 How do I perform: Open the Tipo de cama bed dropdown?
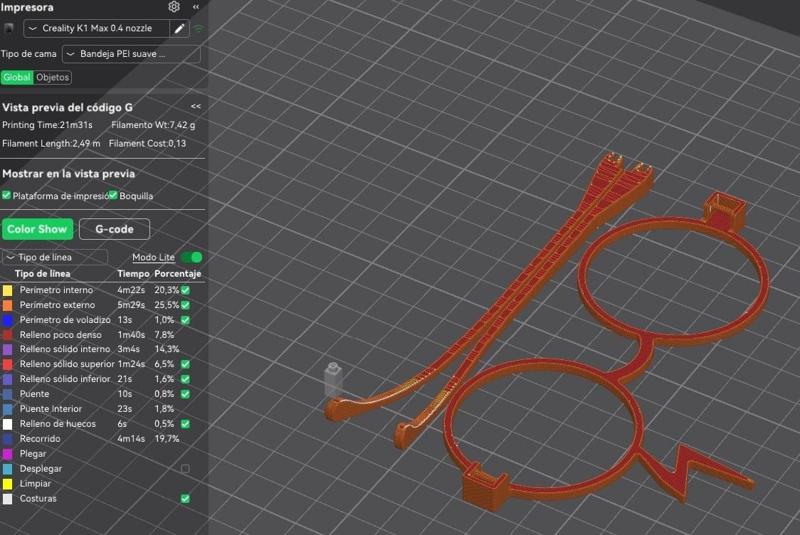(x=131, y=54)
